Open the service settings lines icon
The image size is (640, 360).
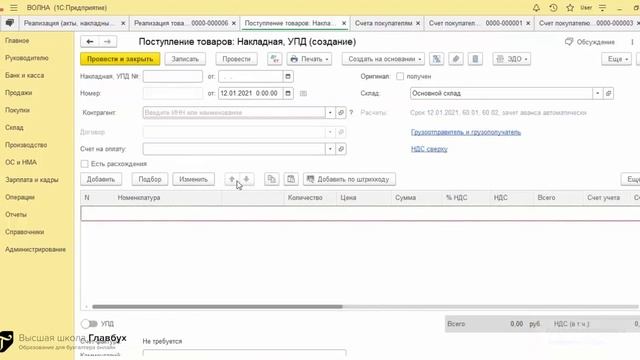tap(602, 8)
